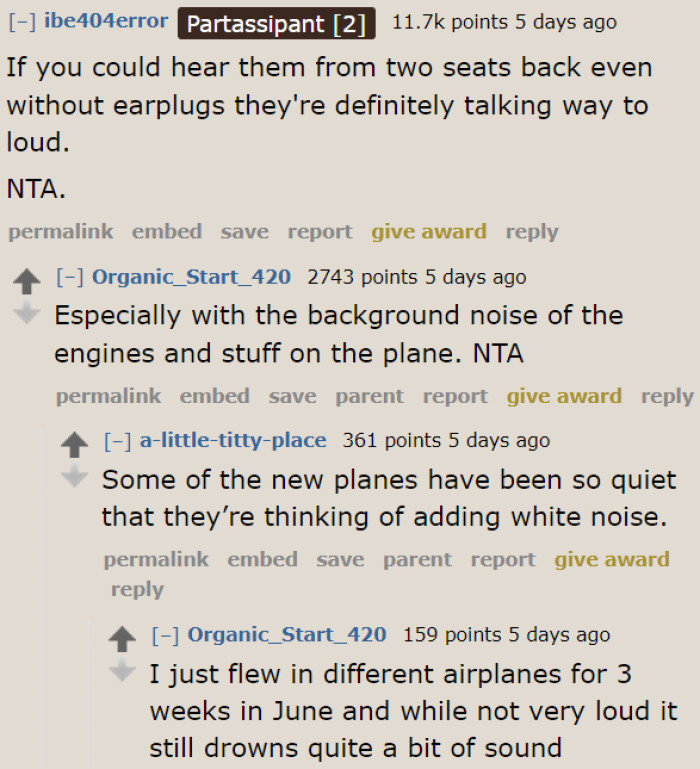Upvote Organic_Start_420's background noise comment
Image resolution: width=700 pixels, height=769 pixels.
(x=27, y=282)
